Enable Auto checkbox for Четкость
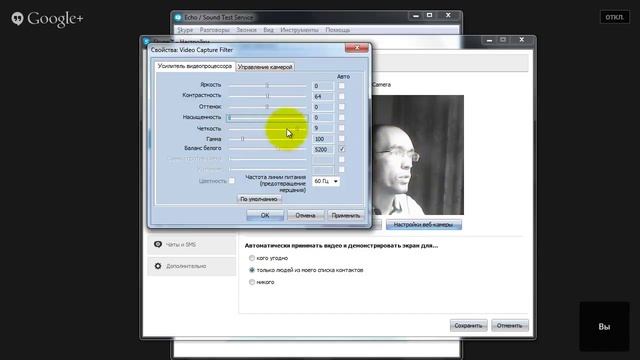The width and height of the screenshot is (640, 360). 341,128
